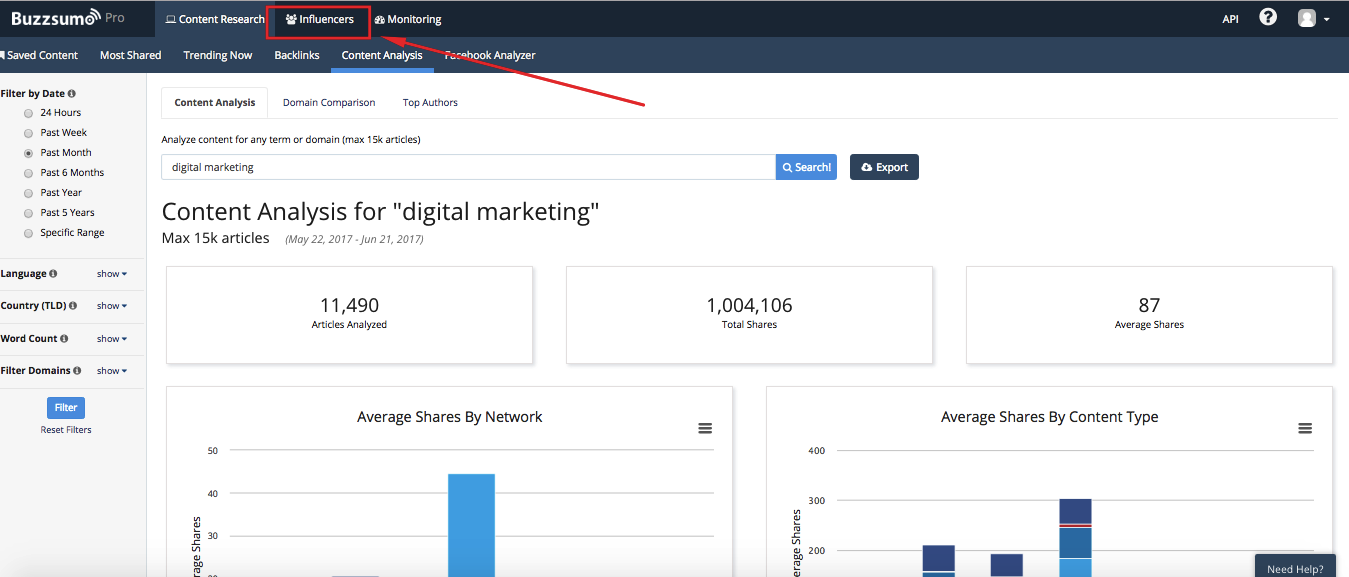Image resolution: width=1349 pixels, height=577 pixels.
Task: Select the Specific Range date filter
Action: [x=28, y=233]
